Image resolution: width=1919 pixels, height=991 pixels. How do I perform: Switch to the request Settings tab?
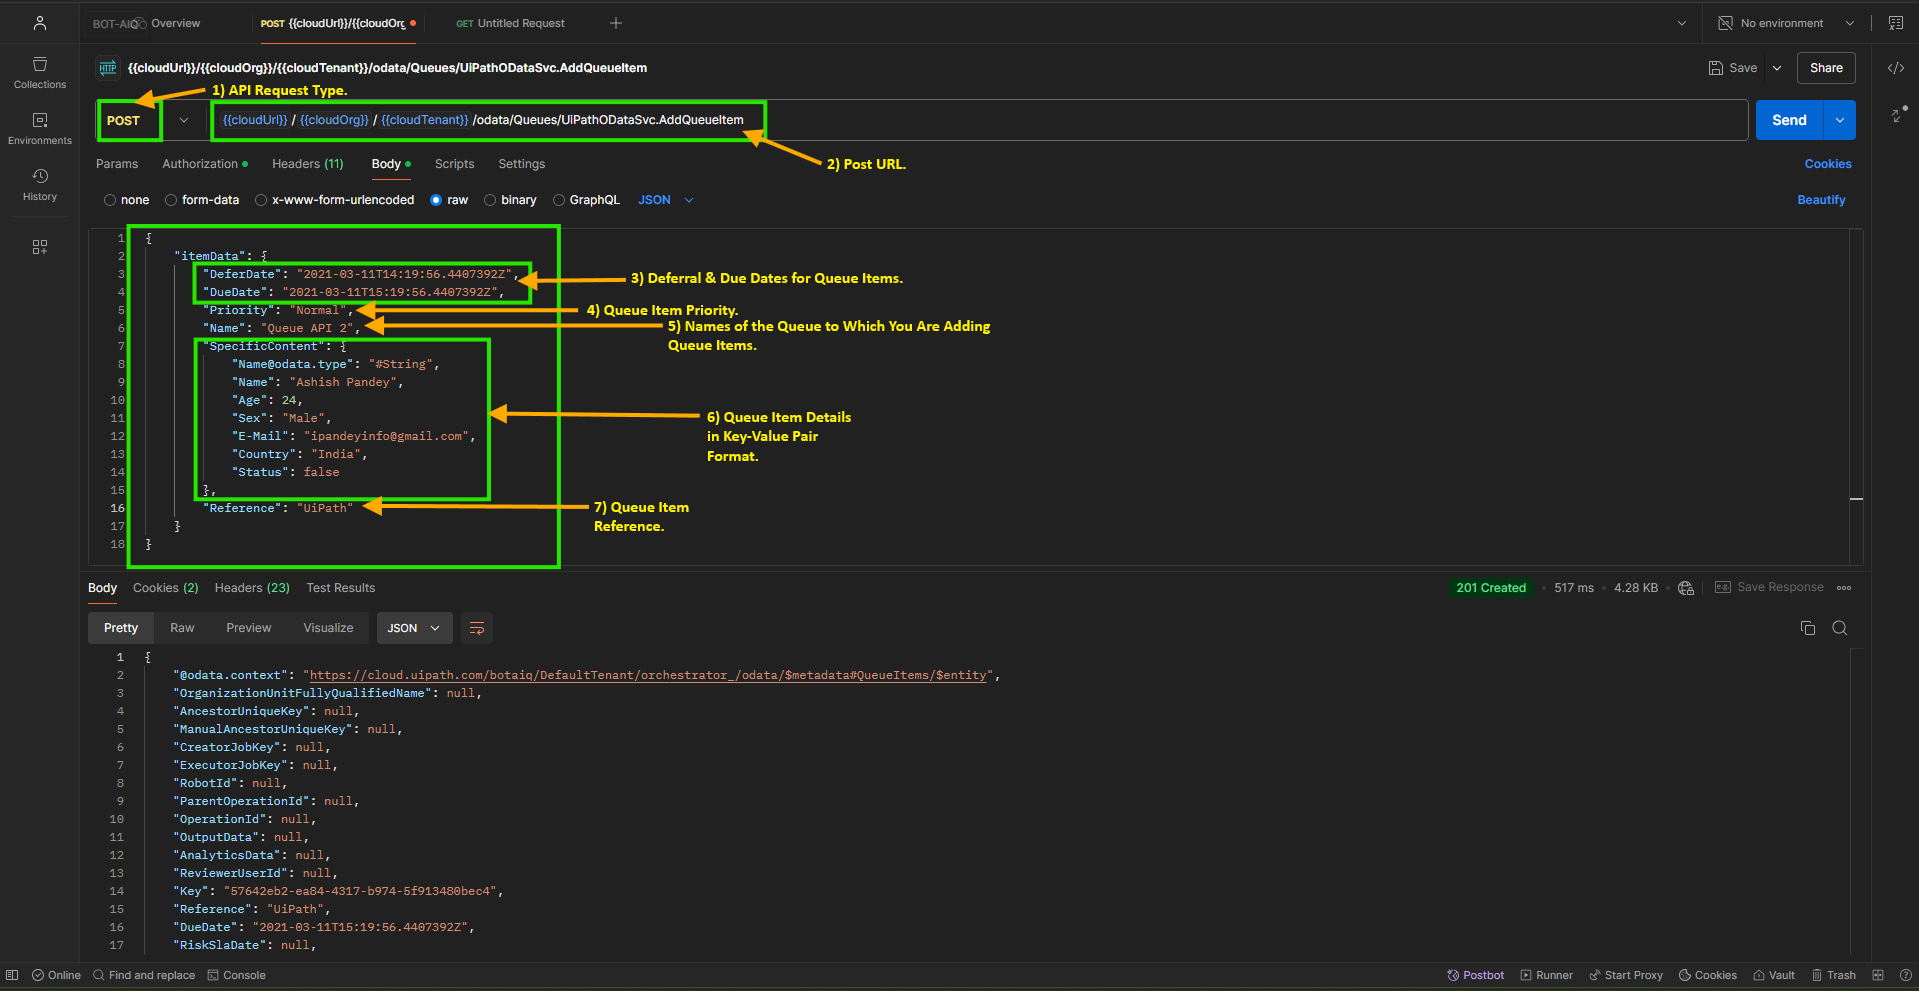click(x=522, y=164)
